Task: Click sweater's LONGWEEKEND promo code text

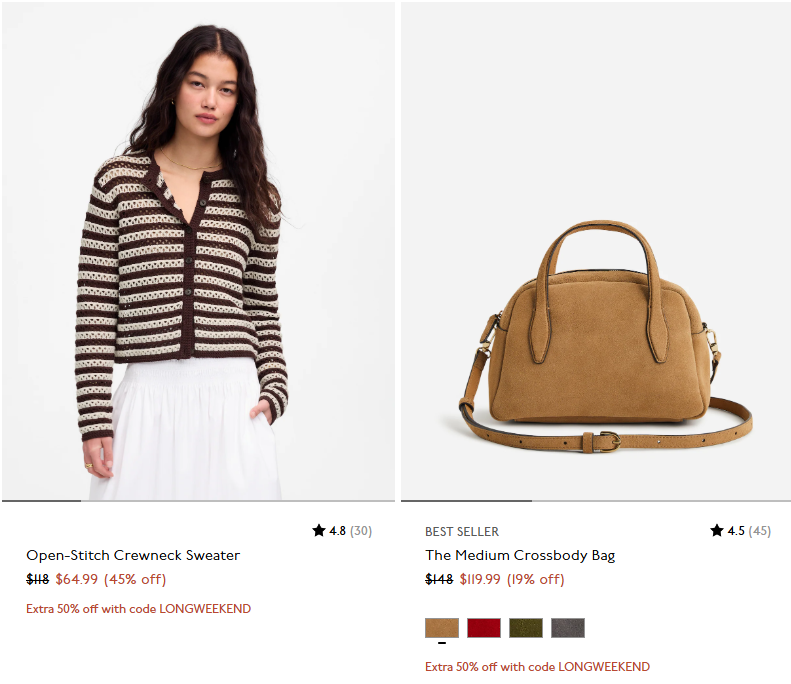Action: pyautogui.click(x=205, y=609)
